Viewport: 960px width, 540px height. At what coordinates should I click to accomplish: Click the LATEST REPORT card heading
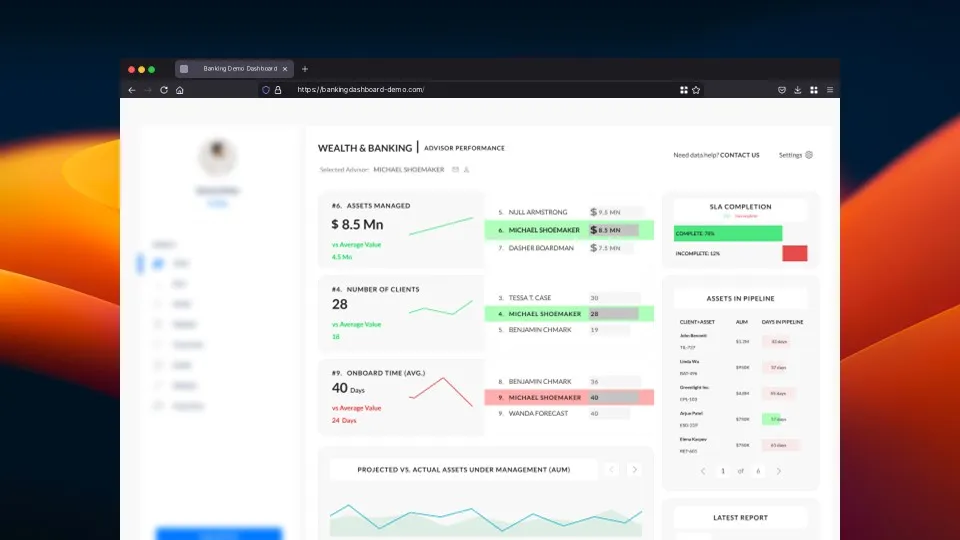(740, 518)
